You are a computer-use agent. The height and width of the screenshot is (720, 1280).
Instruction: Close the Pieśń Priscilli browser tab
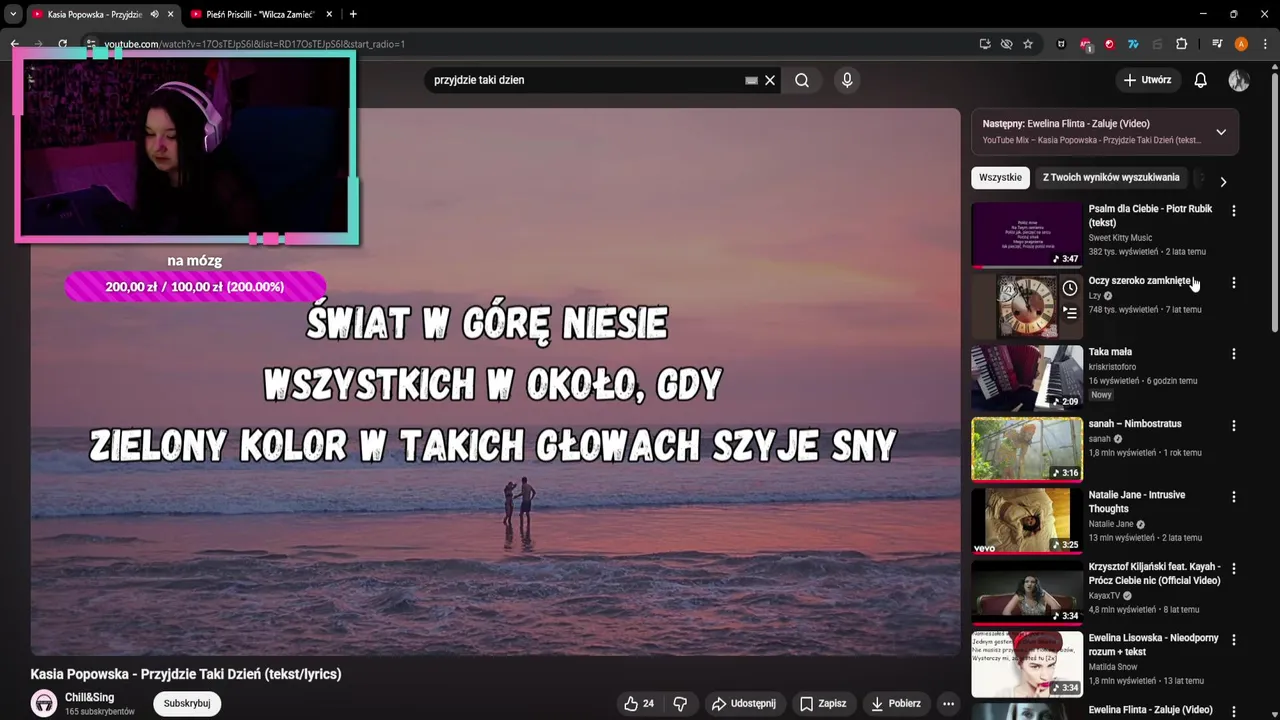click(329, 14)
